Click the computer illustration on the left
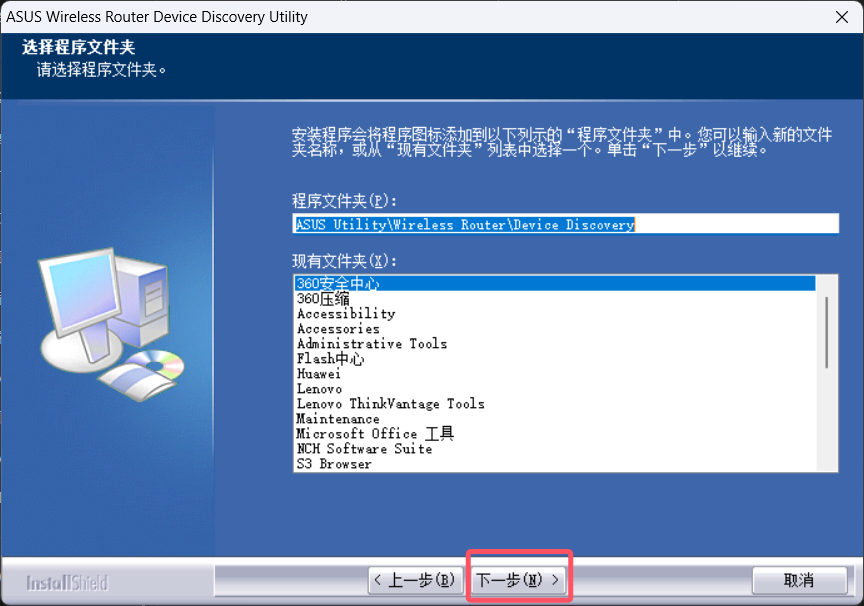864x606 pixels. coord(110,318)
